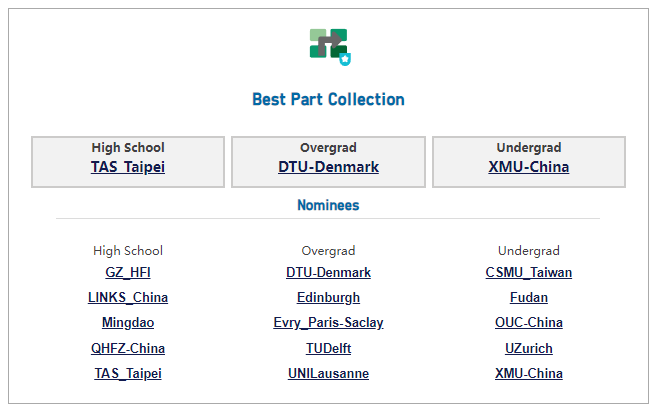The height and width of the screenshot is (412, 657).
Task: Open the TAS_Taipei High School winner link
Action: tap(128, 167)
